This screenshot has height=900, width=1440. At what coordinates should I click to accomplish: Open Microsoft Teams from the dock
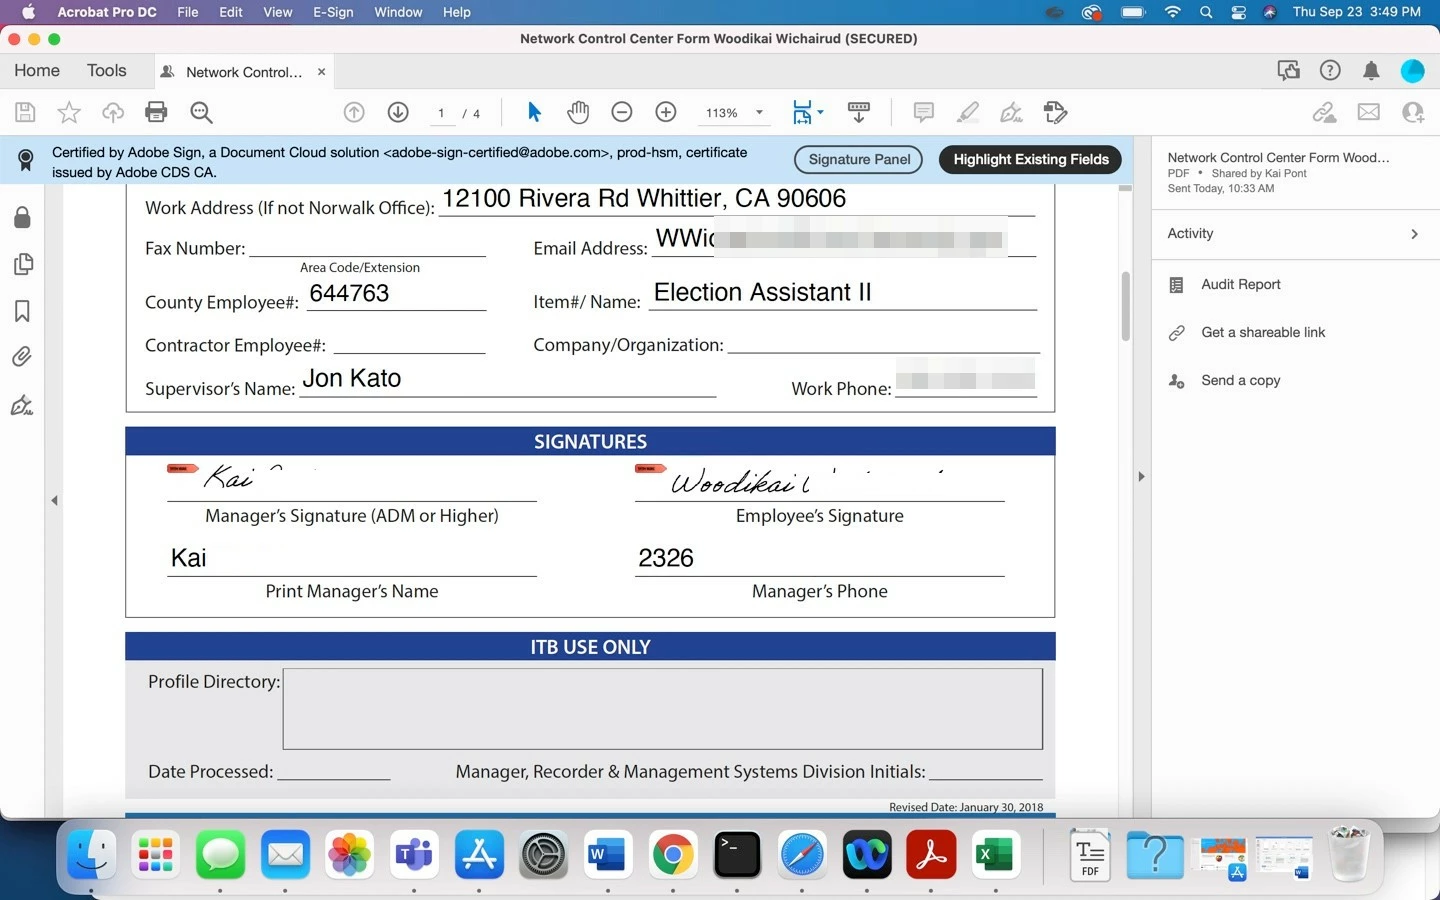414,855
